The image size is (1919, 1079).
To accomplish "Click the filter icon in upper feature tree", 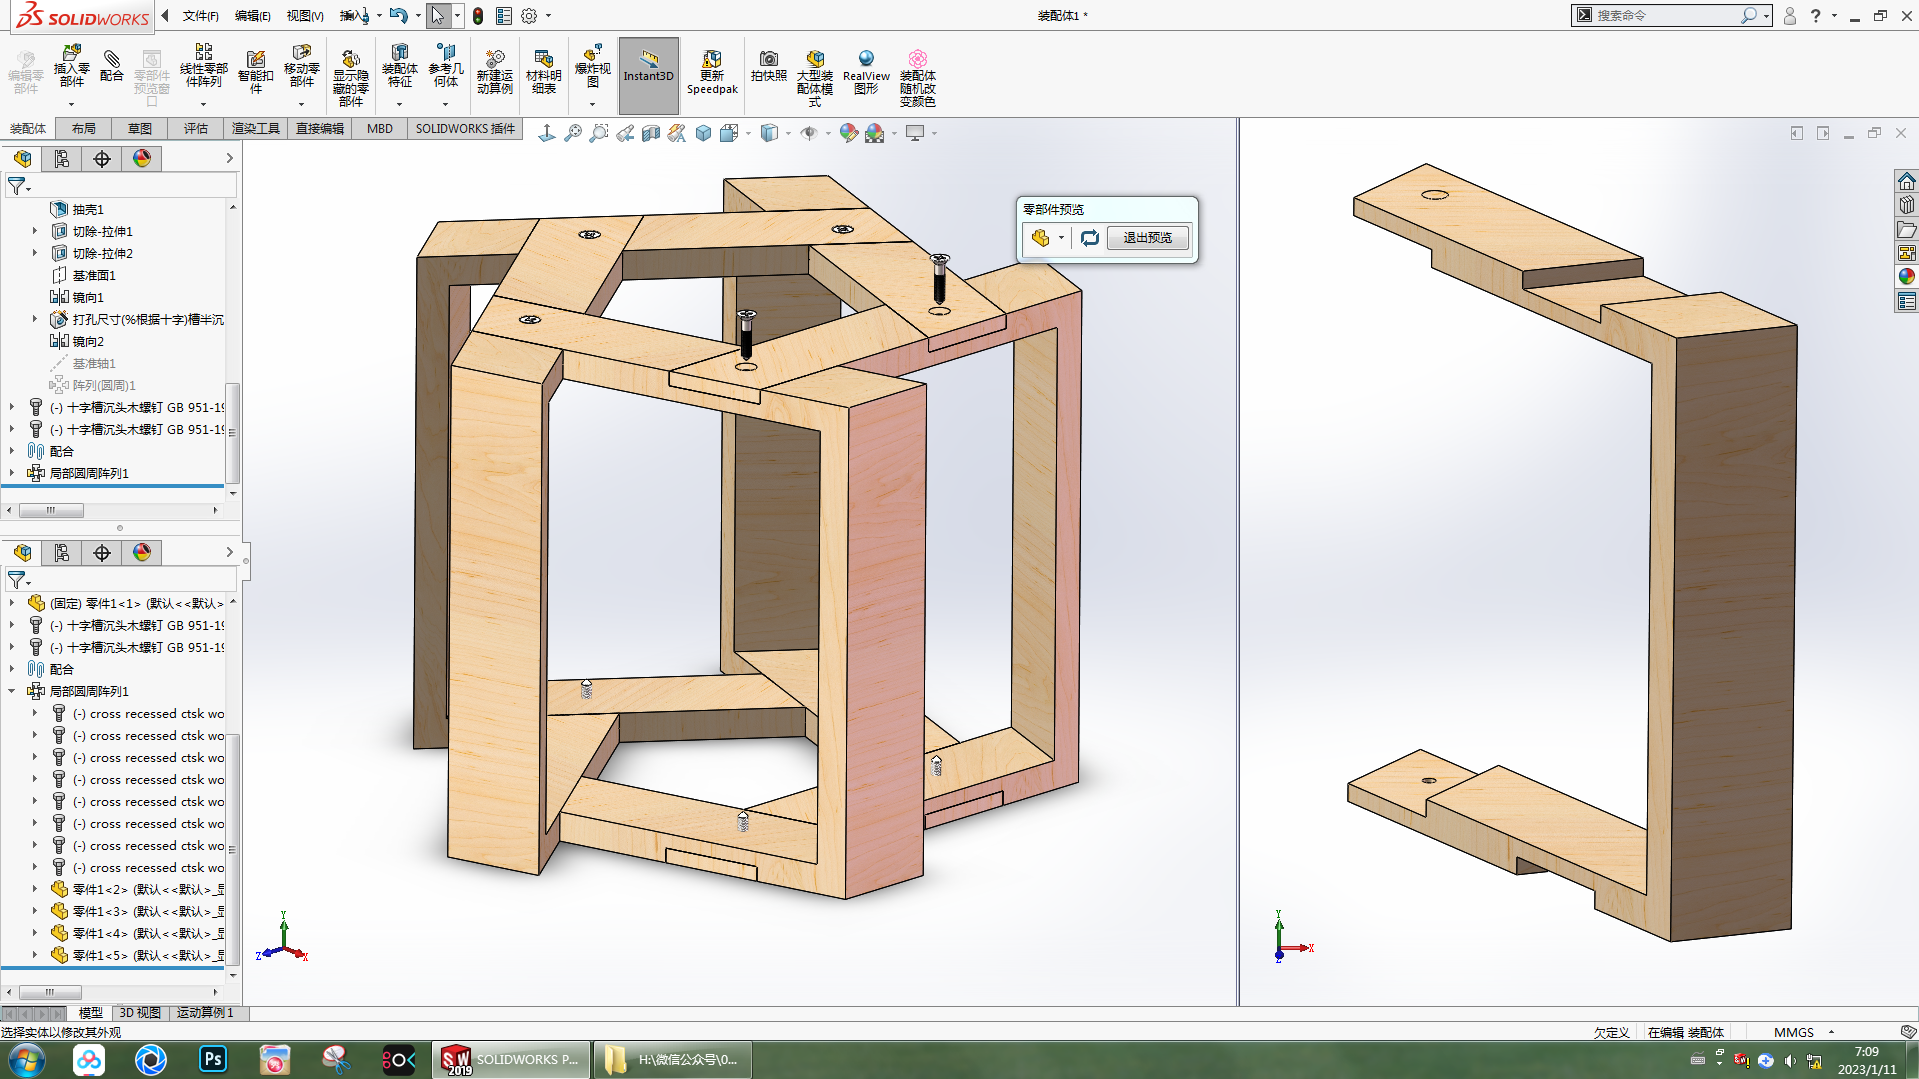I will click(17, 186).
